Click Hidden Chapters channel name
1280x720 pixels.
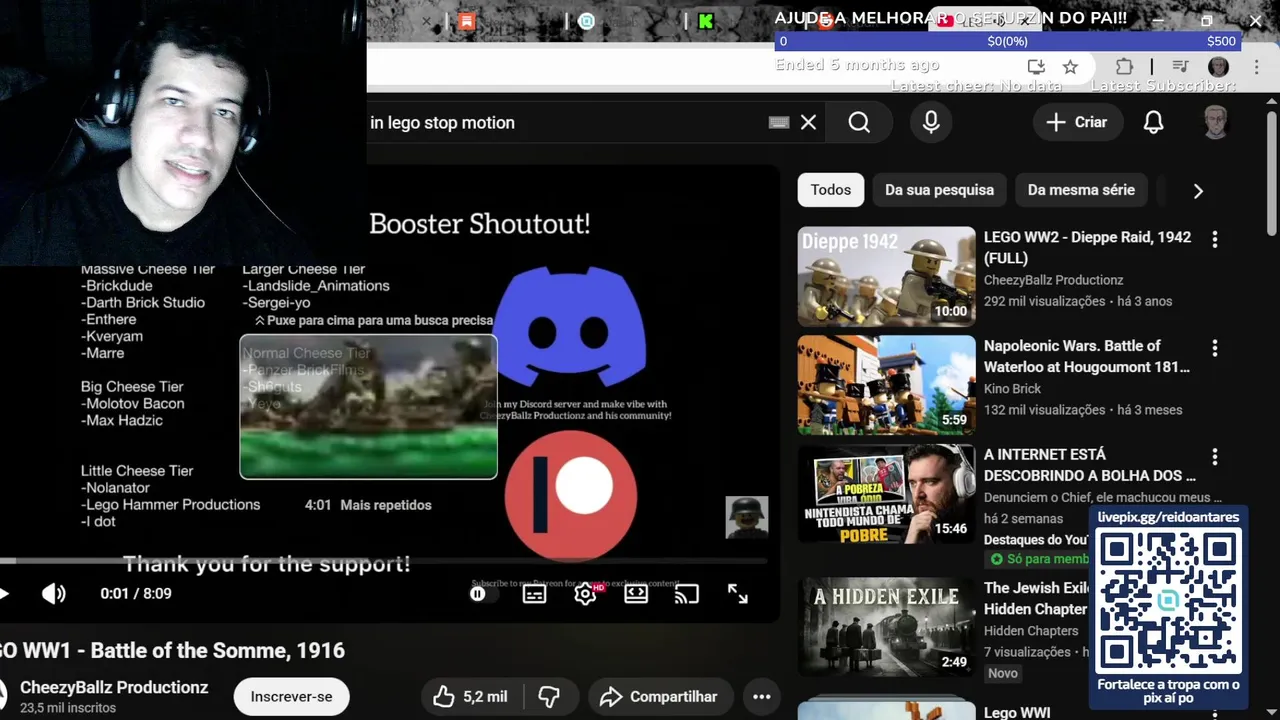tap(1031, 631)
